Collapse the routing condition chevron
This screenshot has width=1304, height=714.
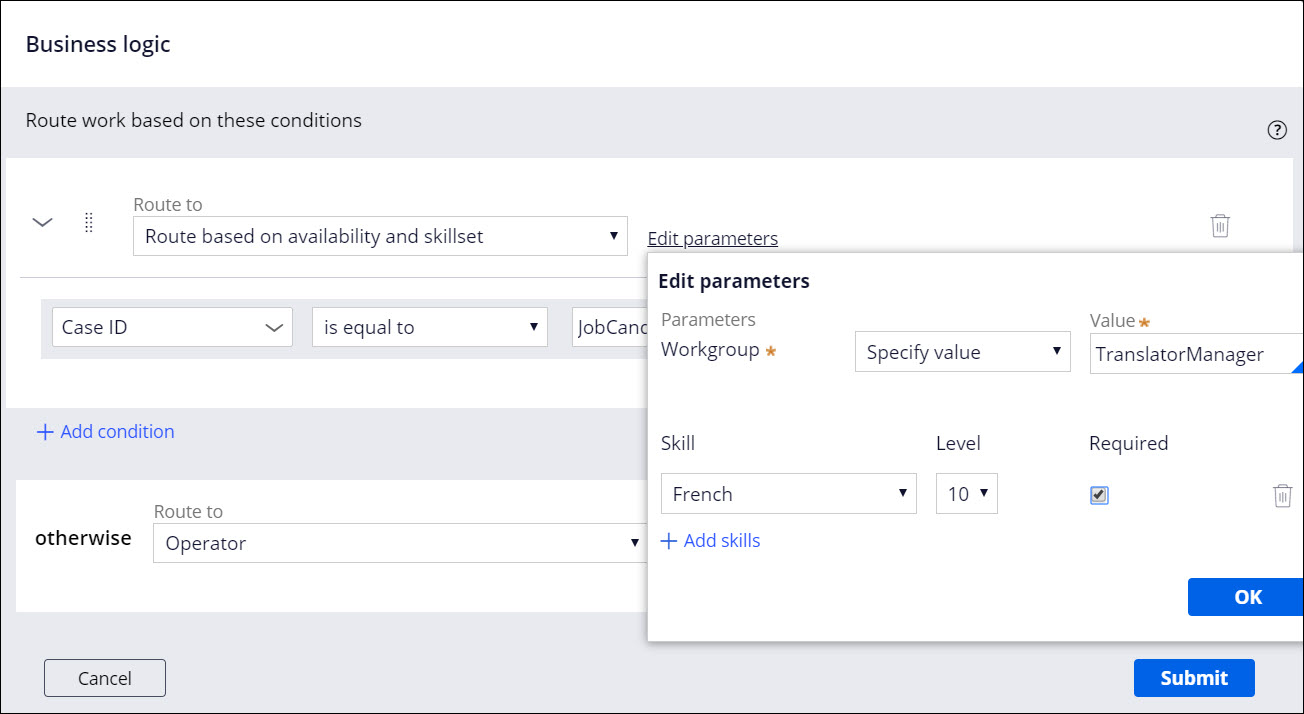click(43, 223)
